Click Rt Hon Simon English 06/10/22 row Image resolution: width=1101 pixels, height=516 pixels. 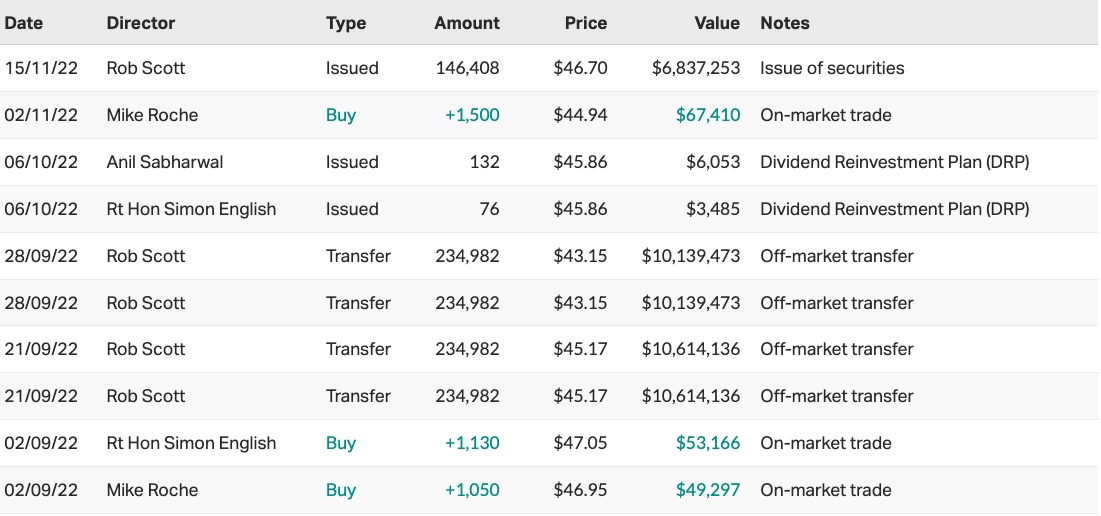[x=191, y=209]
